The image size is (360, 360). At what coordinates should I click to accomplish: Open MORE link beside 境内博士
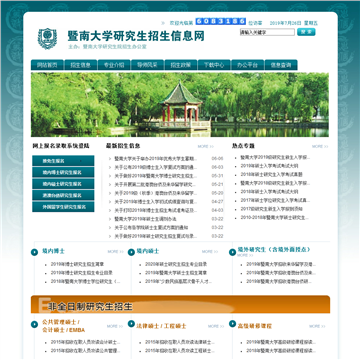[115, 252]
